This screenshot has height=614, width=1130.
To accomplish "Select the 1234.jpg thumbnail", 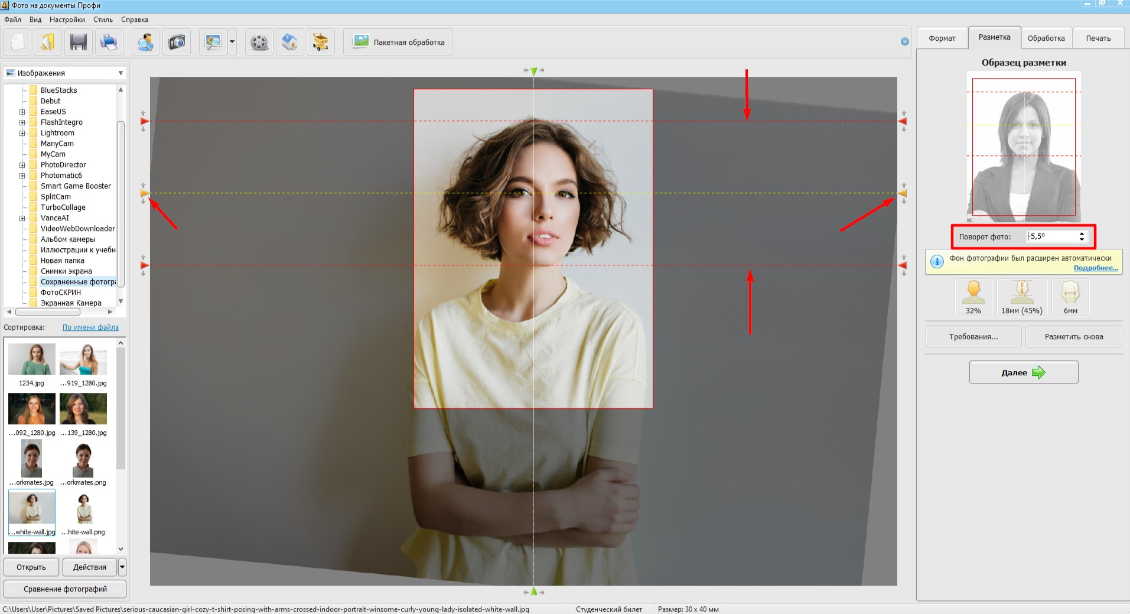I will click(32, 361).
